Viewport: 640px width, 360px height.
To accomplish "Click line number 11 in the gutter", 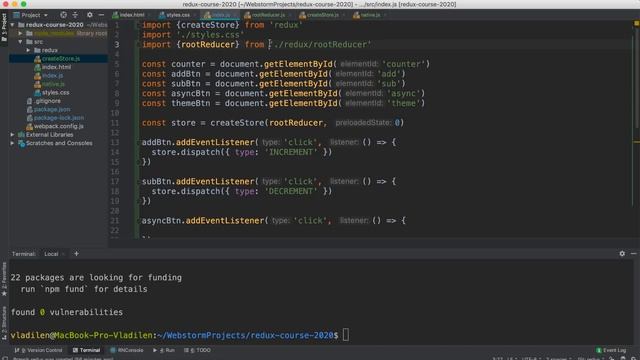I will click(115, 123).
